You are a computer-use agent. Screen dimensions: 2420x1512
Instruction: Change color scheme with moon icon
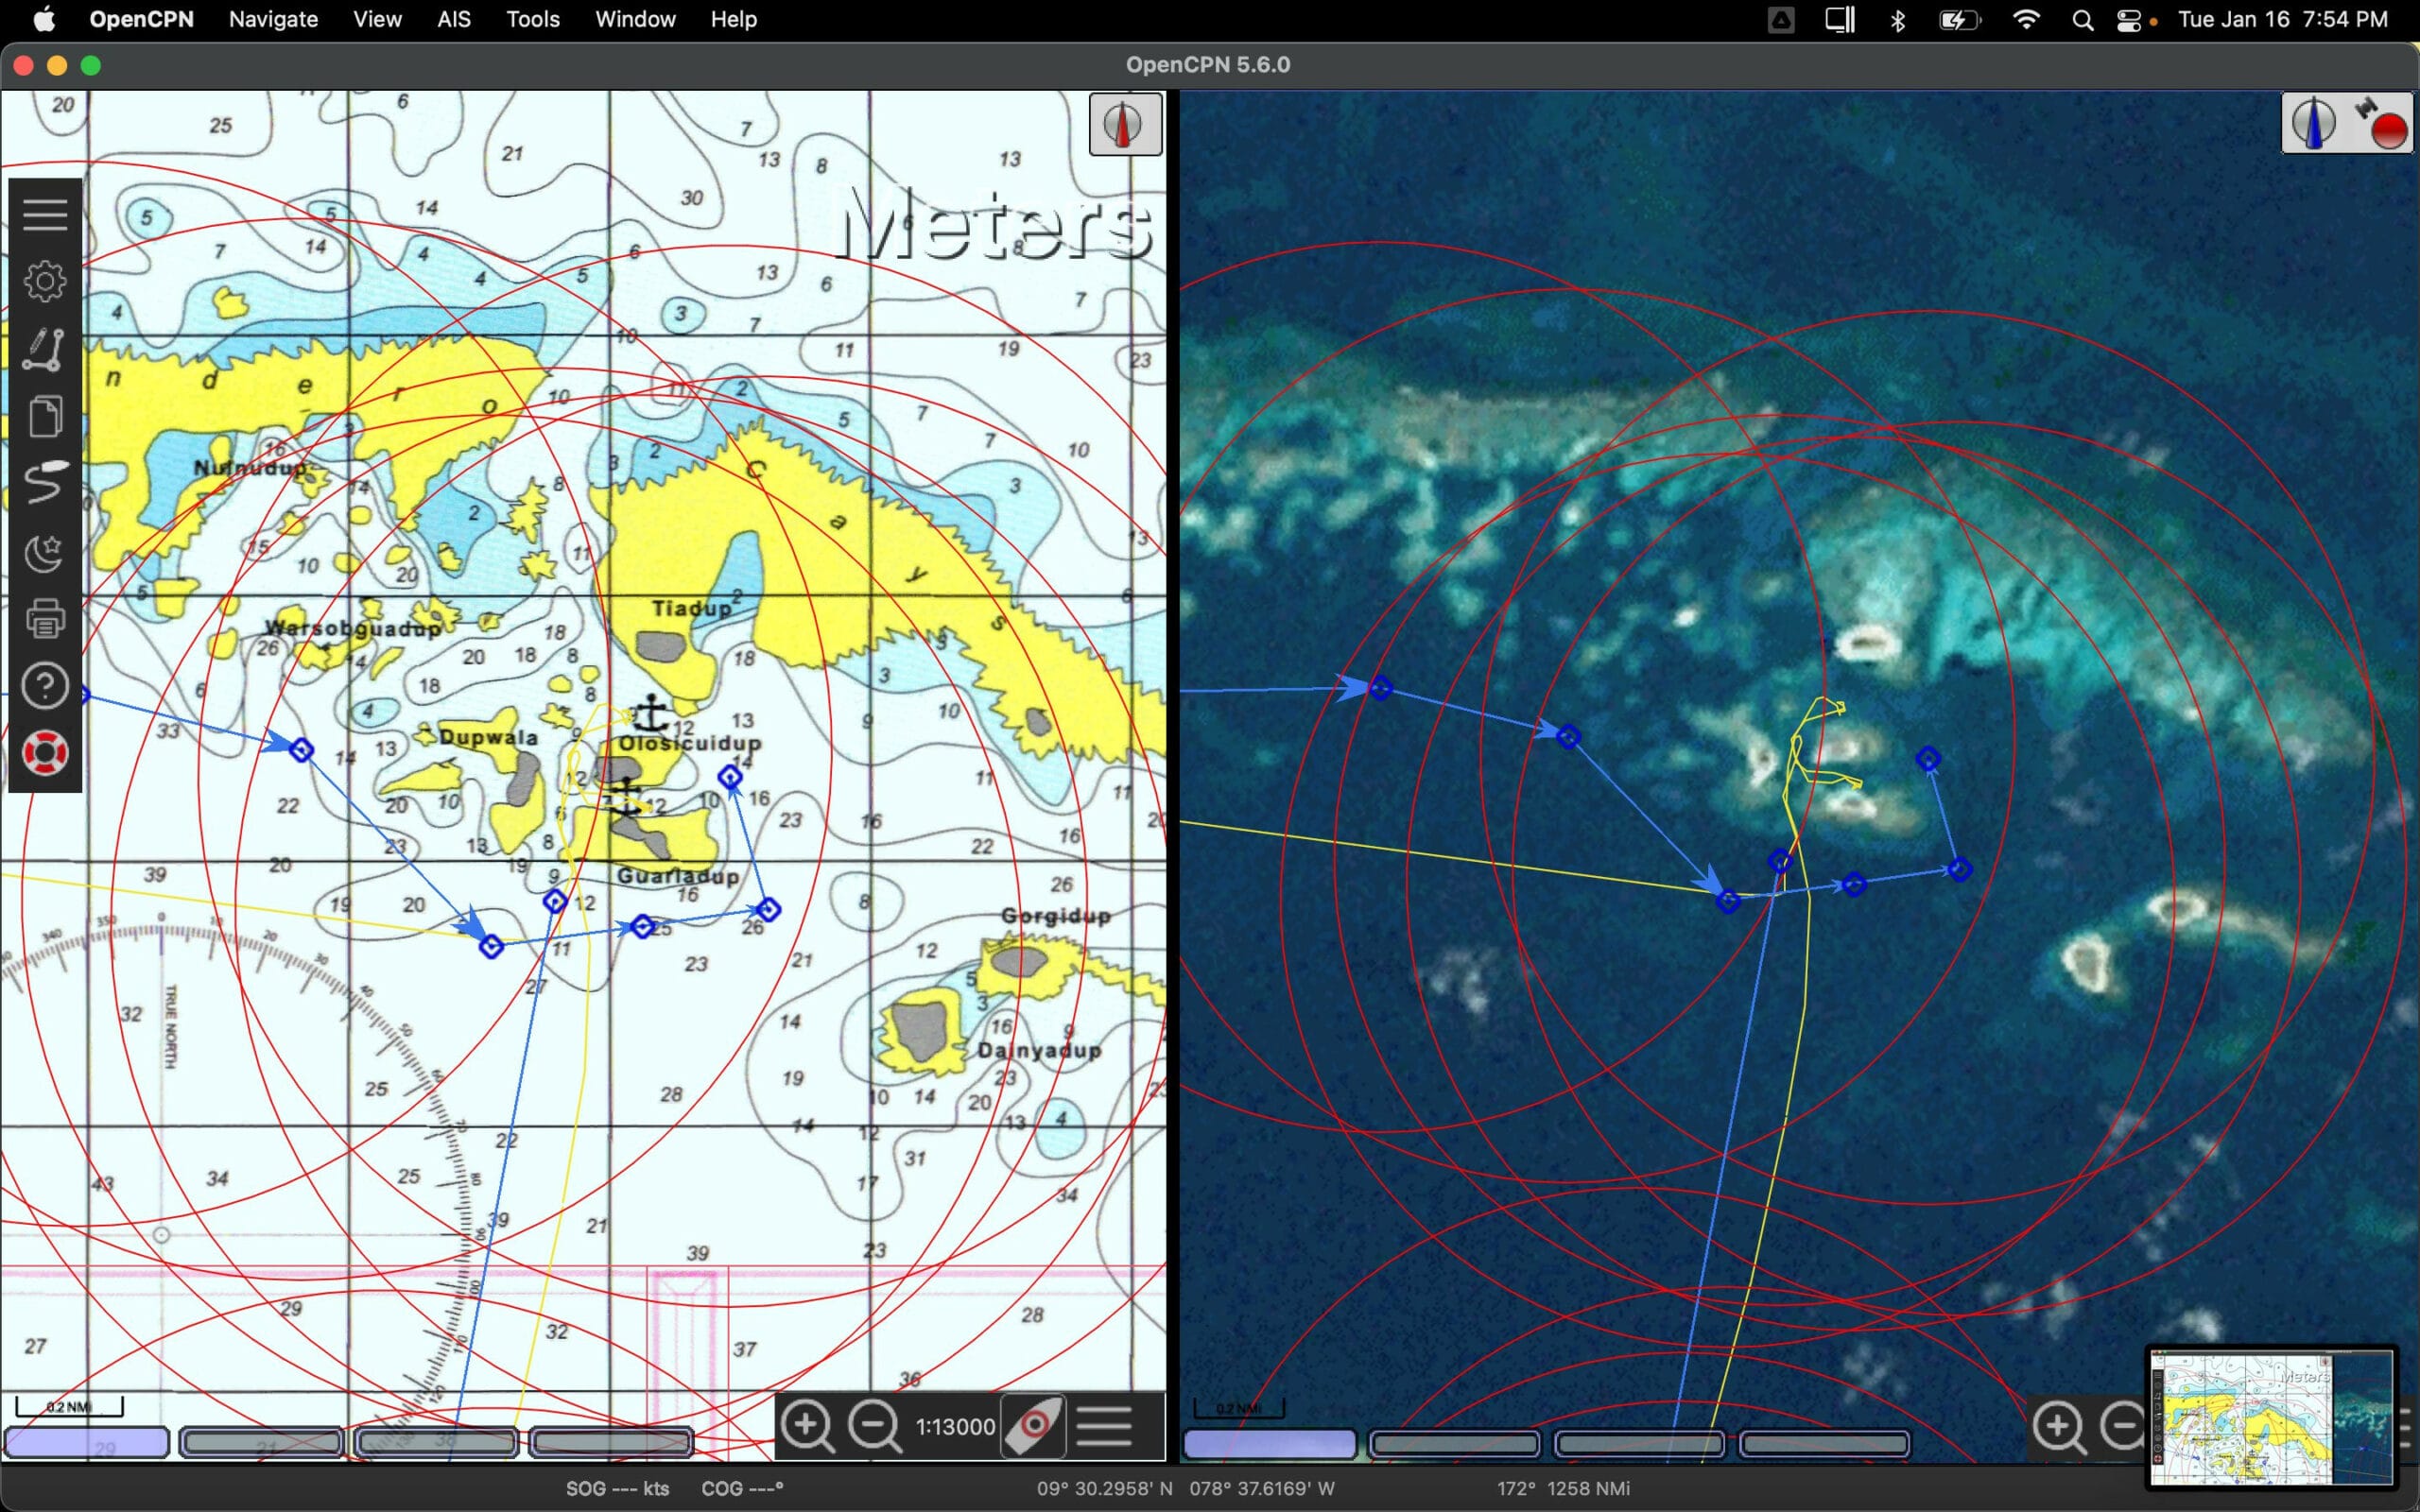(x=45, y=552)
